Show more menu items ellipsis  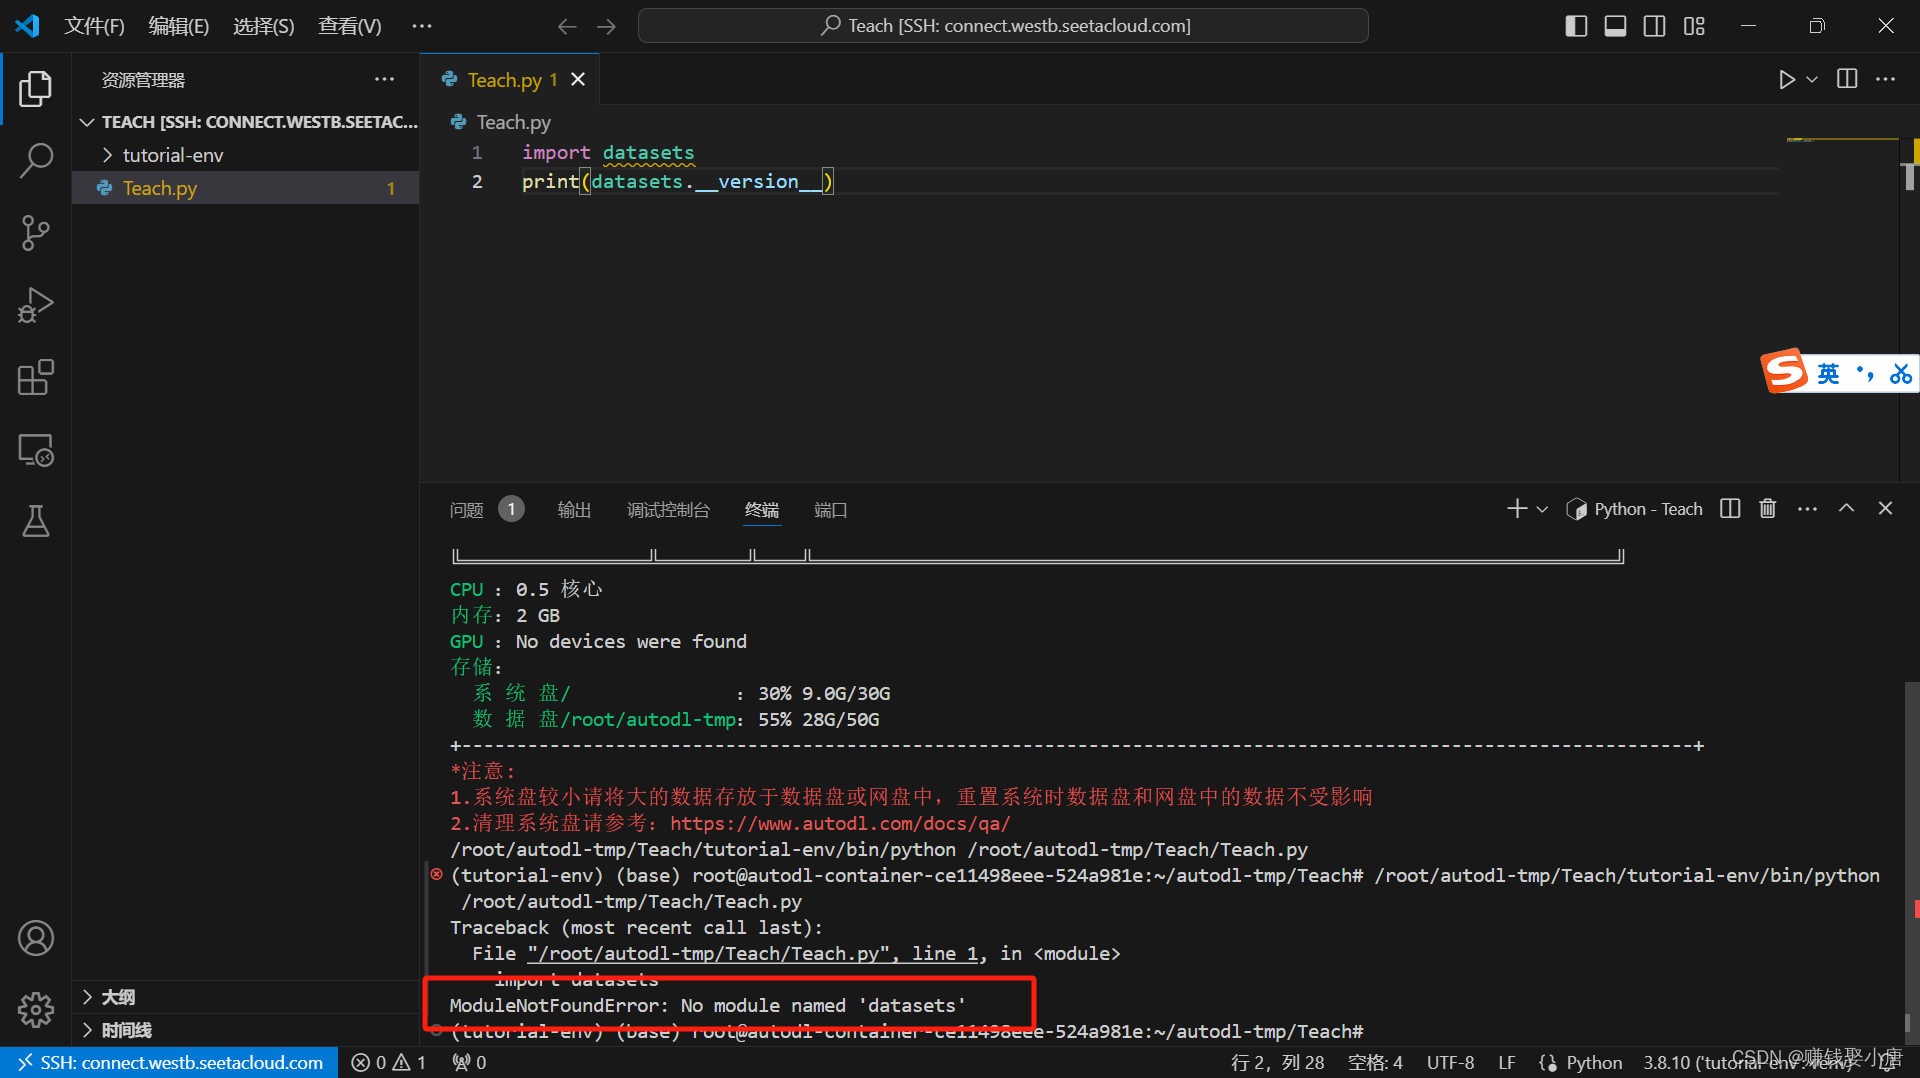click(422, 26)
